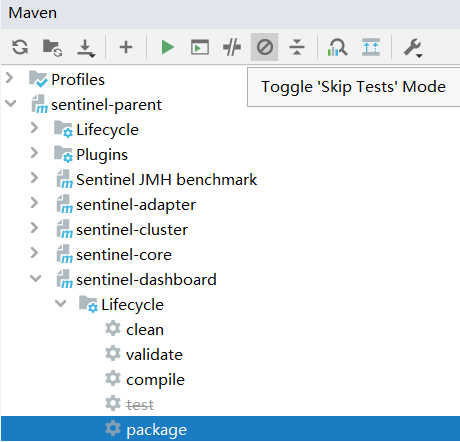Screen dimensions: 460x442
Task: Expand the Profiles node
Action: 10,78
